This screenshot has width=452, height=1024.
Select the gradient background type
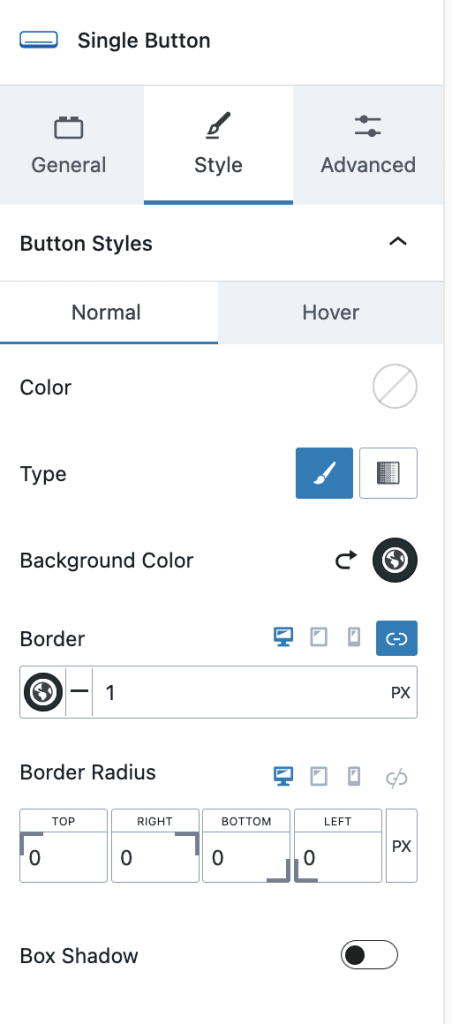coord(389,473)
